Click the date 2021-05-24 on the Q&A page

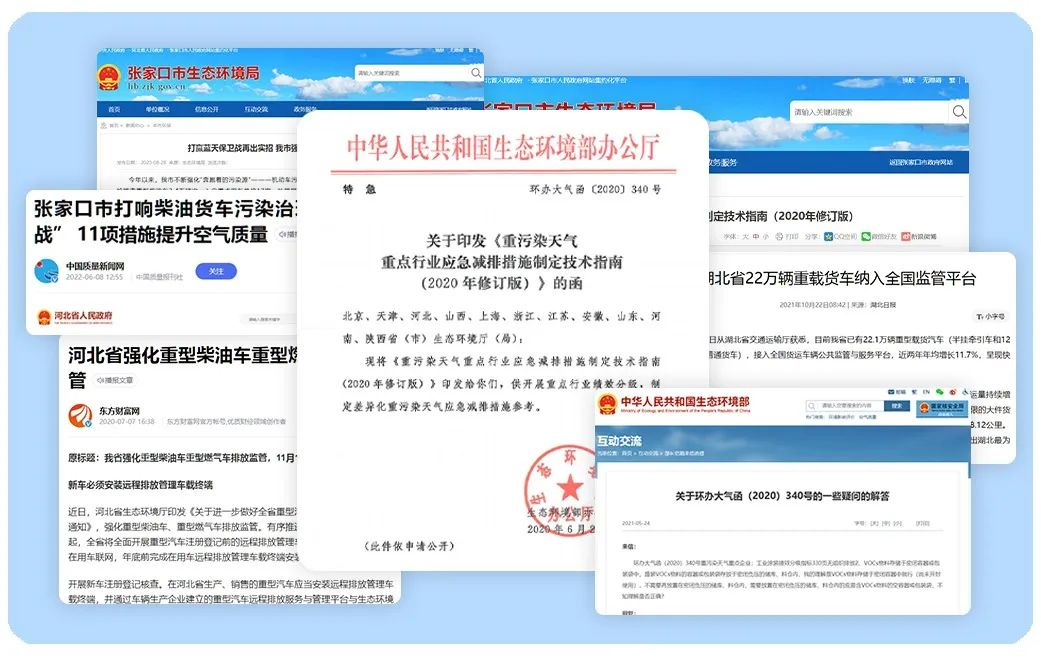(x=635, y=524)
